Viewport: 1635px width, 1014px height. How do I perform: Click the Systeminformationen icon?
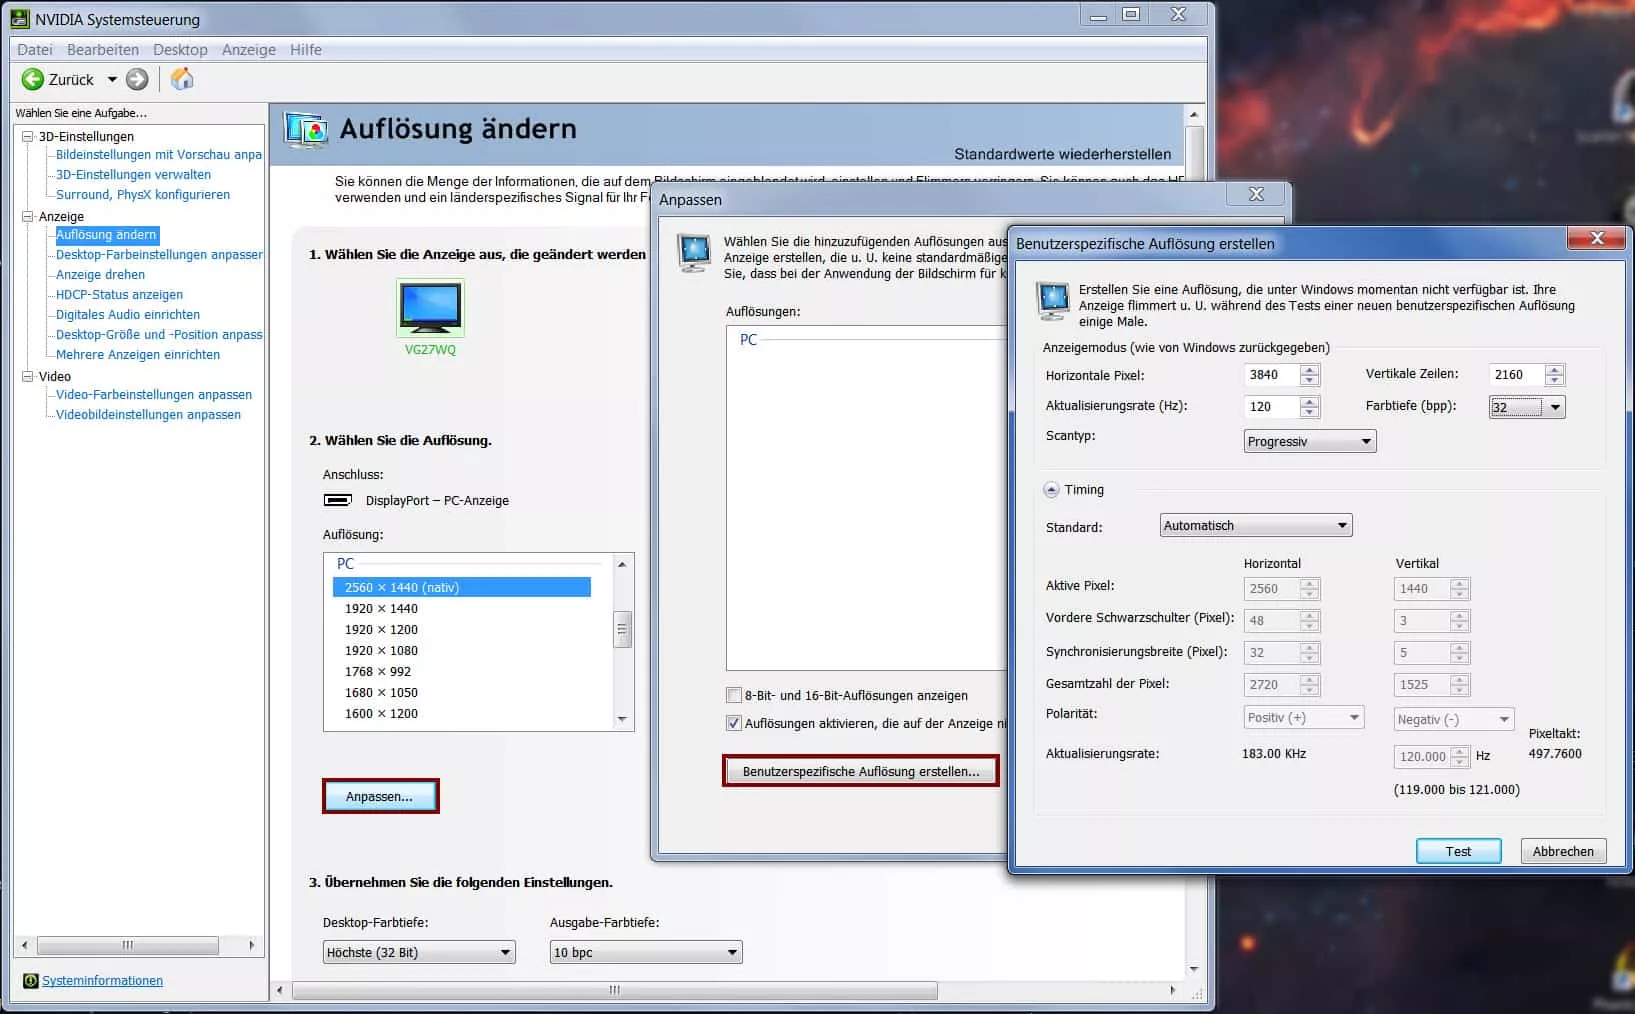[x=30, y=981]
